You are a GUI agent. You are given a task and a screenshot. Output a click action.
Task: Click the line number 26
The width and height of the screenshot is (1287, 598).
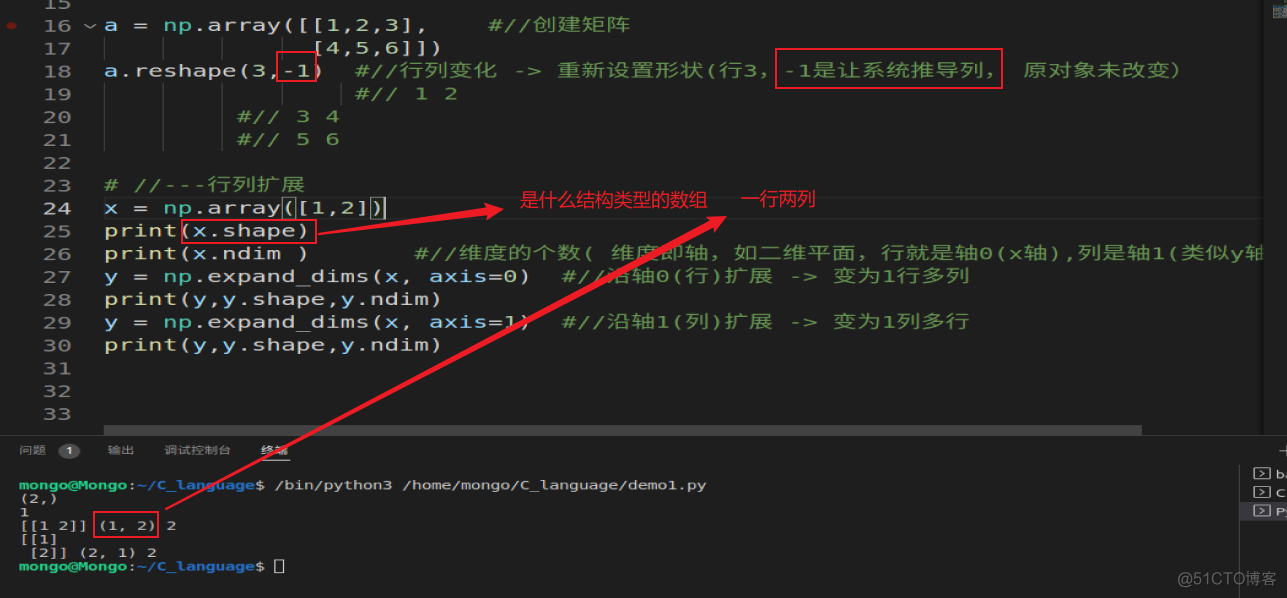pyautogui.click(x=58, y=254)
